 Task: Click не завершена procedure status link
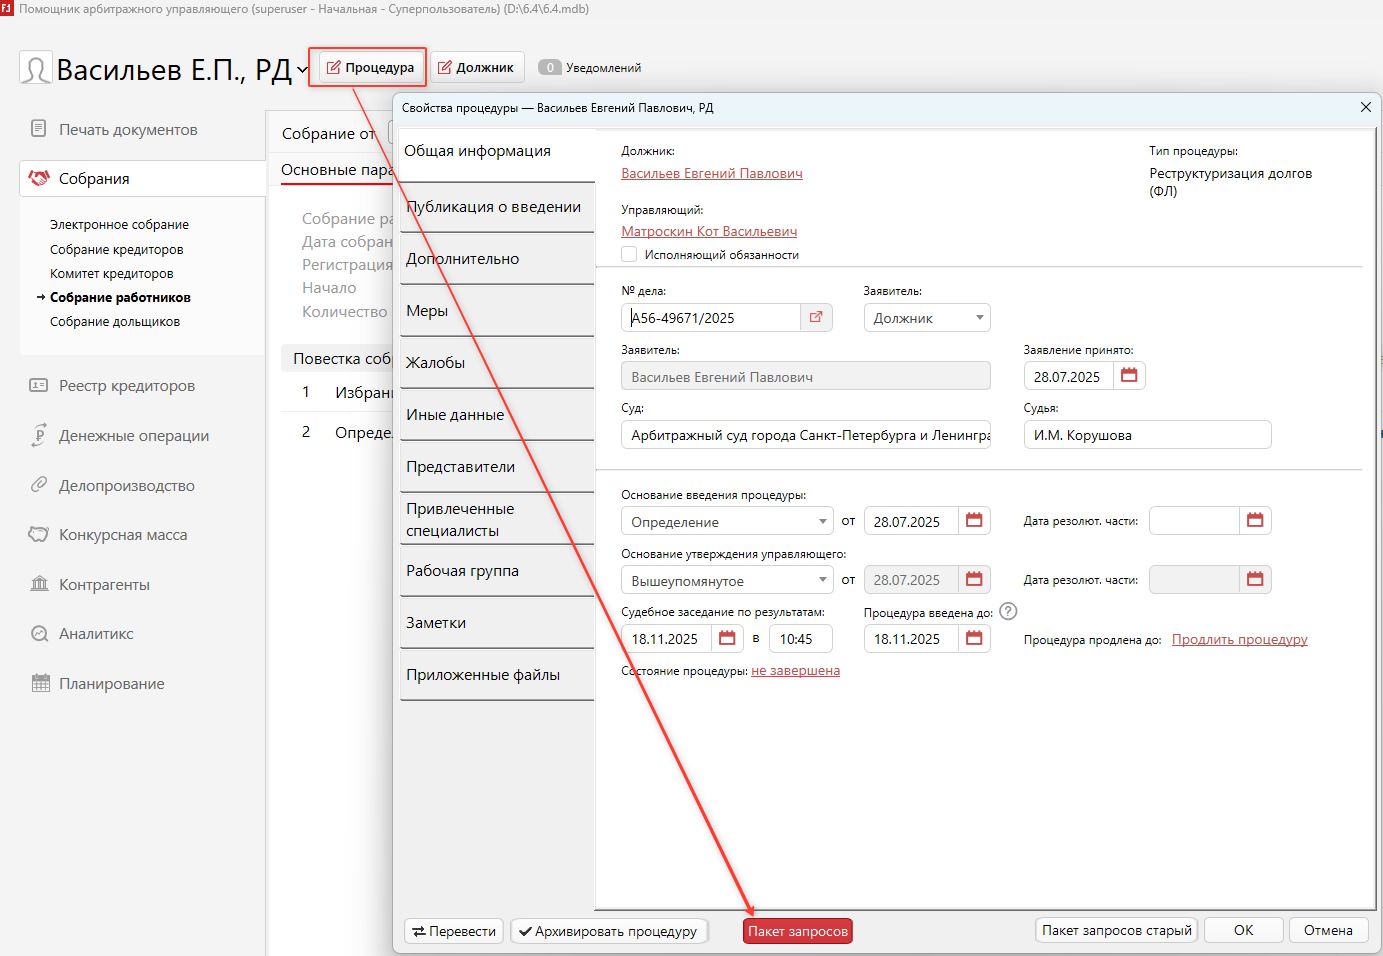(795, 670)
